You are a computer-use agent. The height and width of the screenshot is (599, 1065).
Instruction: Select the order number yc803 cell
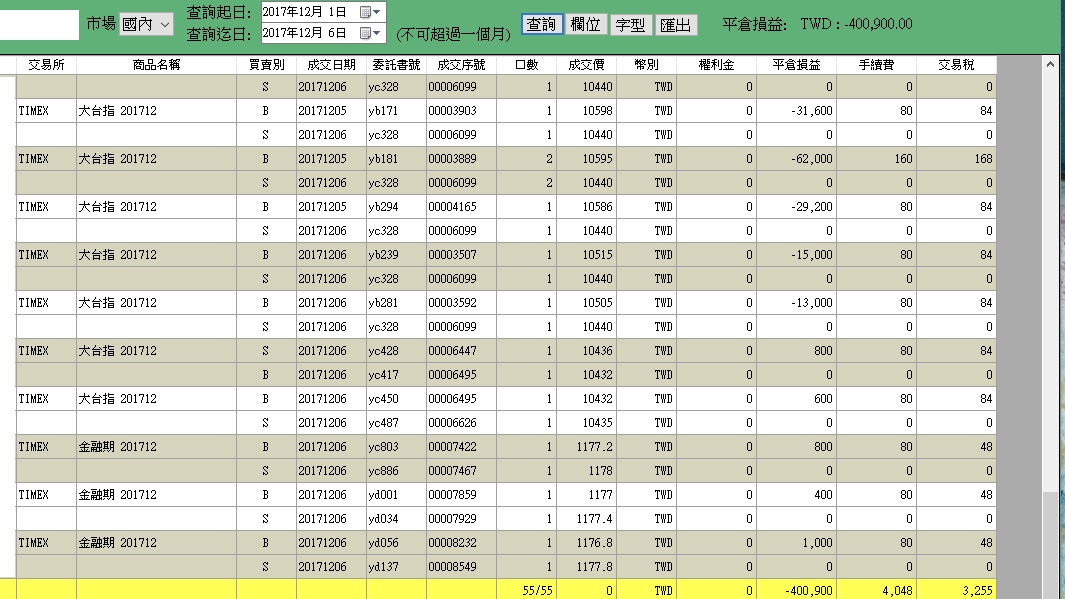coord(396,447)
